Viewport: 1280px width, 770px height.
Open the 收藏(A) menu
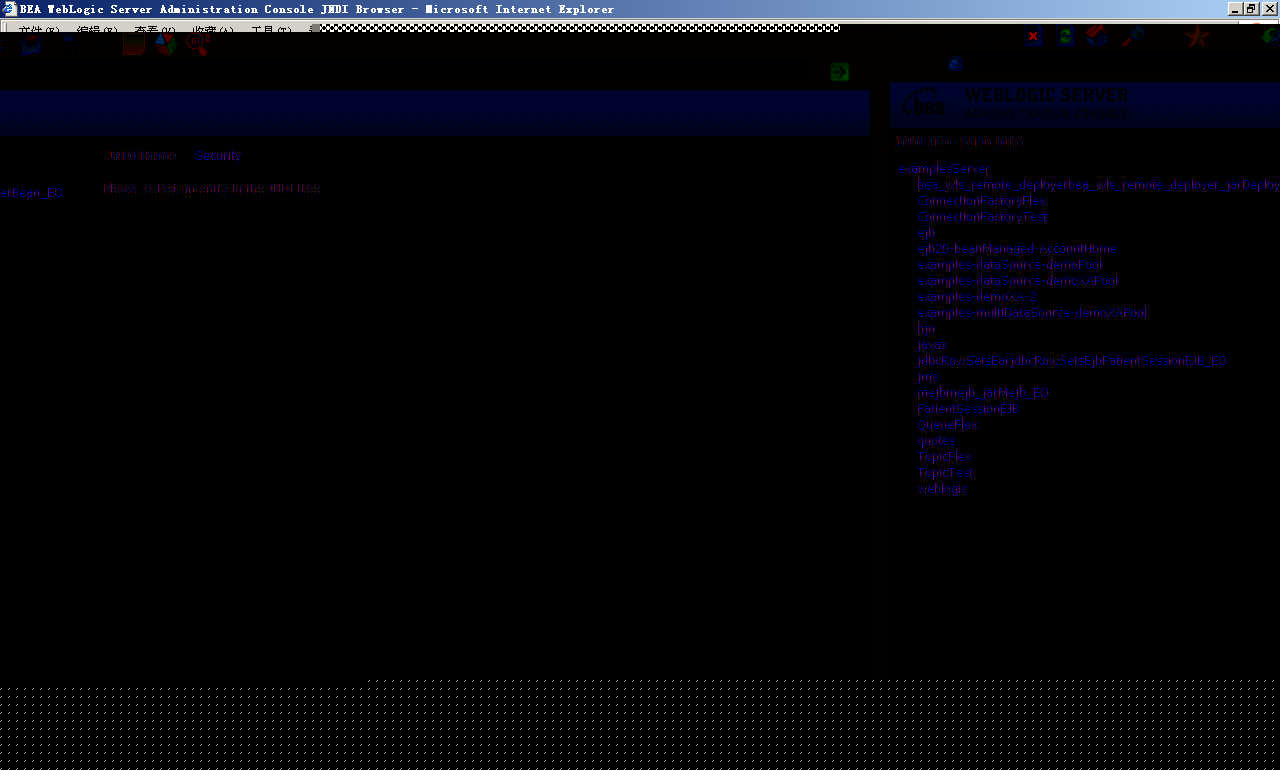[x=212, y=29]
